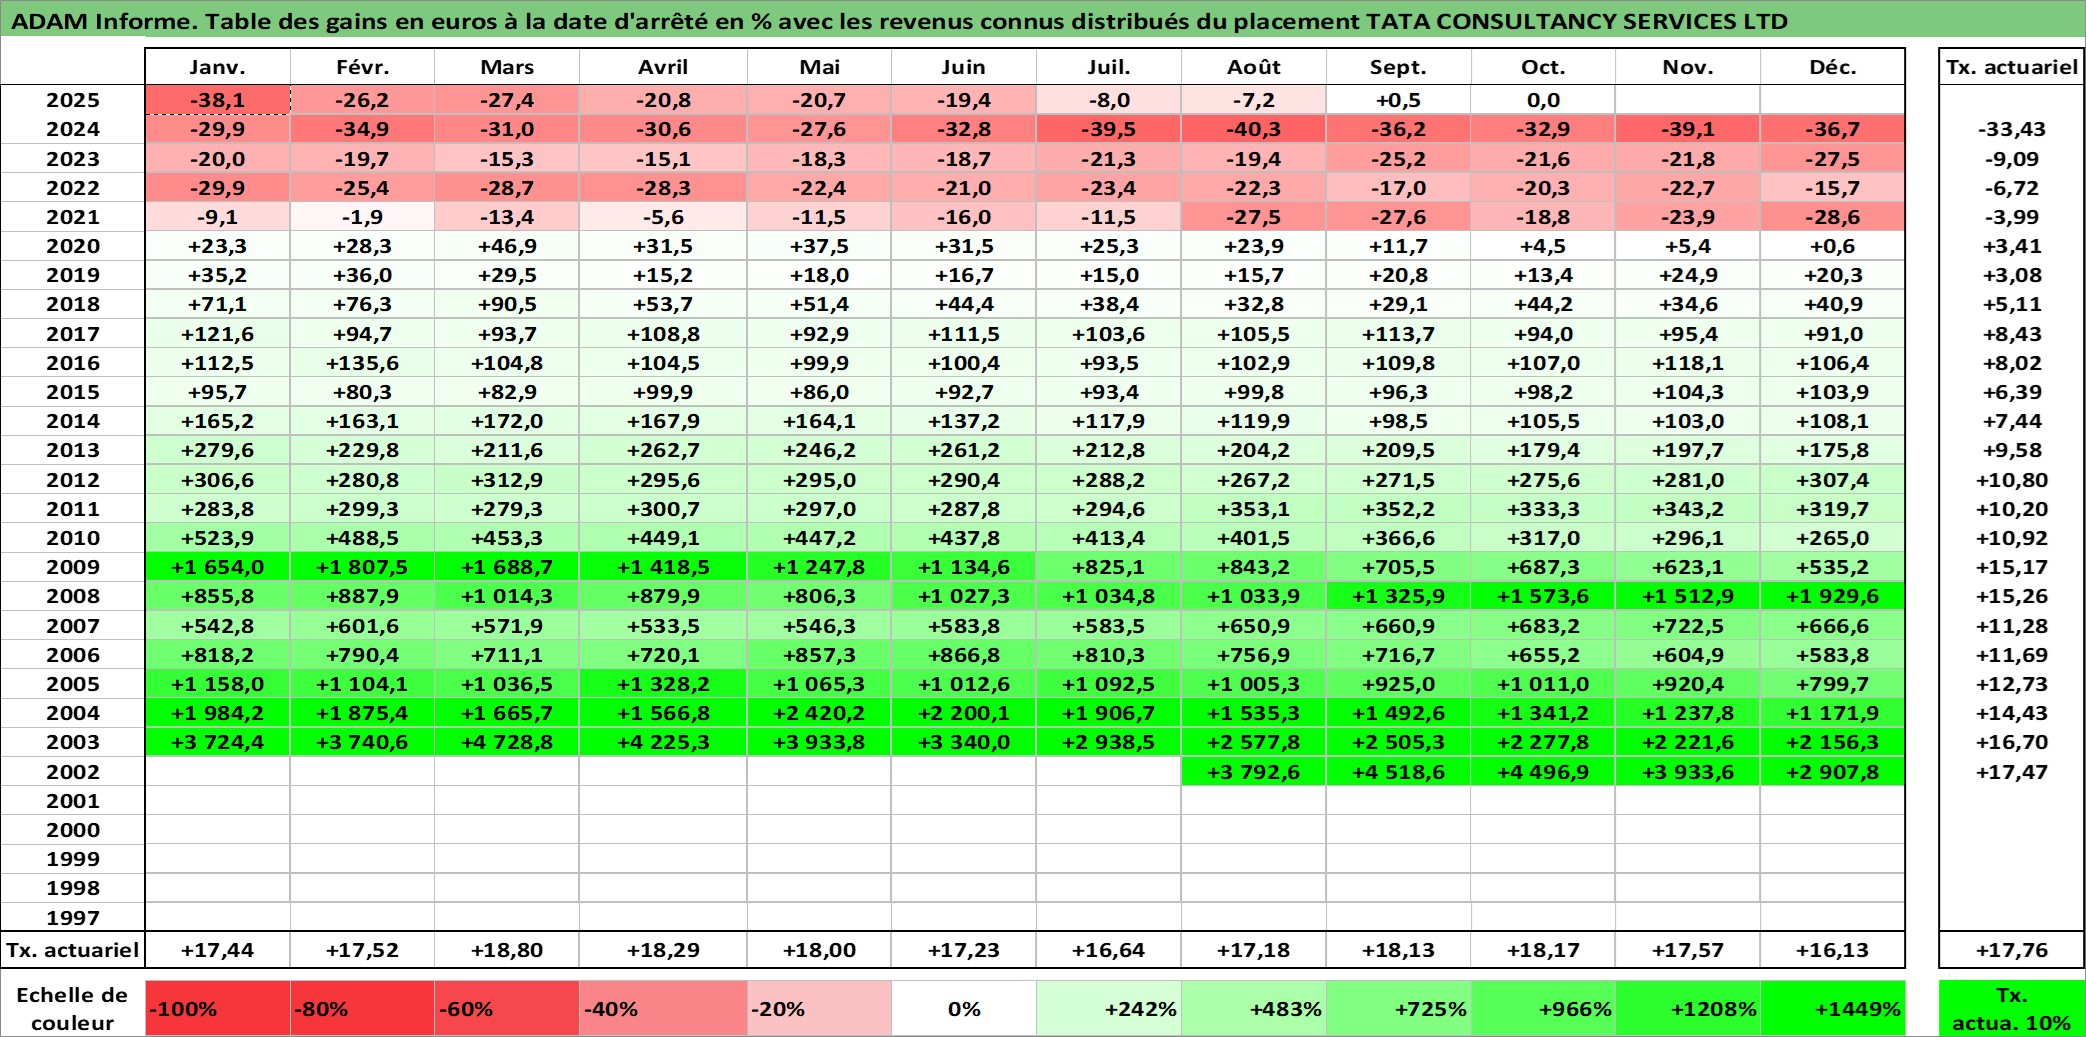Click the Tx. actua. 10% green swatch

tap(2012, 1009)
